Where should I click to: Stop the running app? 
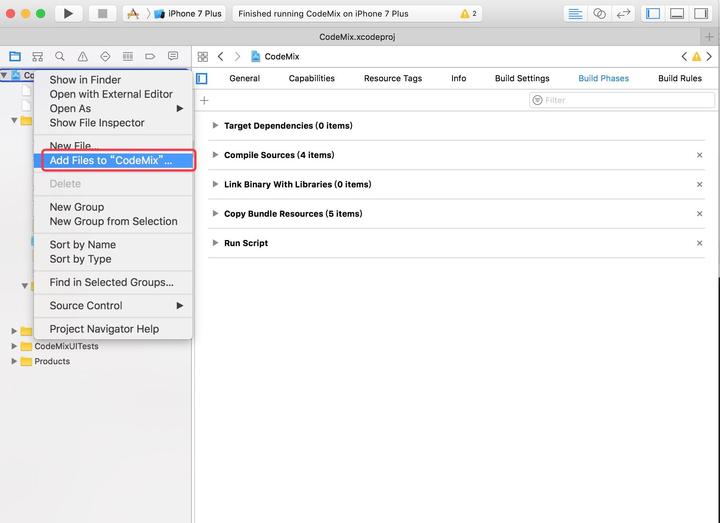(102, 13)
